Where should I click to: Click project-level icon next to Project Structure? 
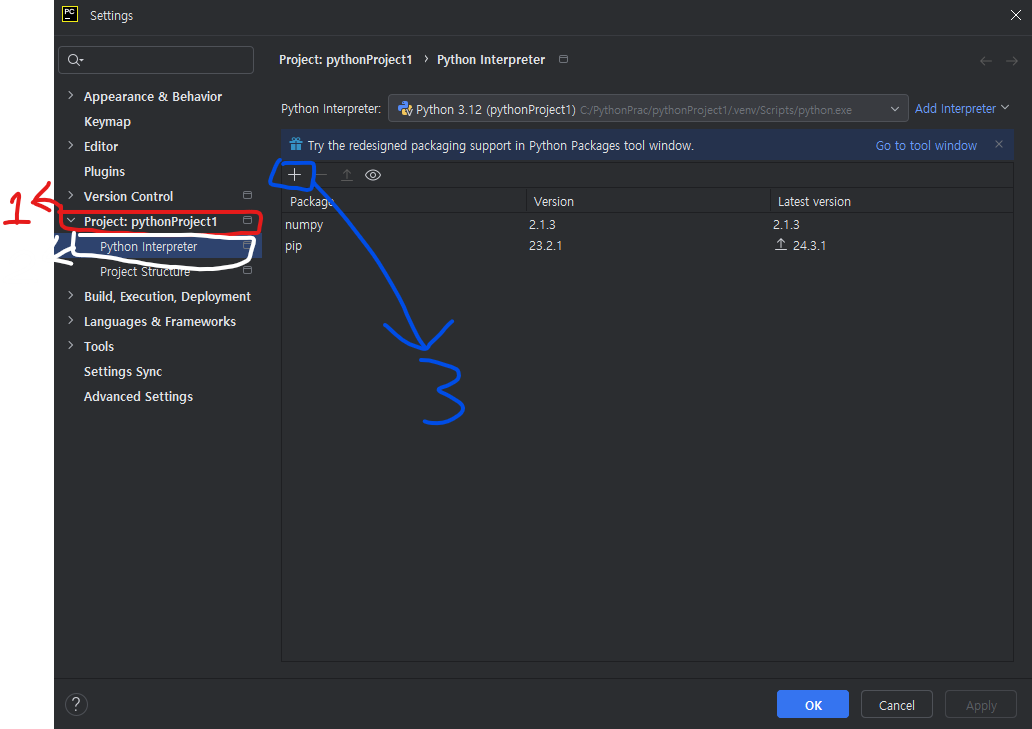(247, 270)
